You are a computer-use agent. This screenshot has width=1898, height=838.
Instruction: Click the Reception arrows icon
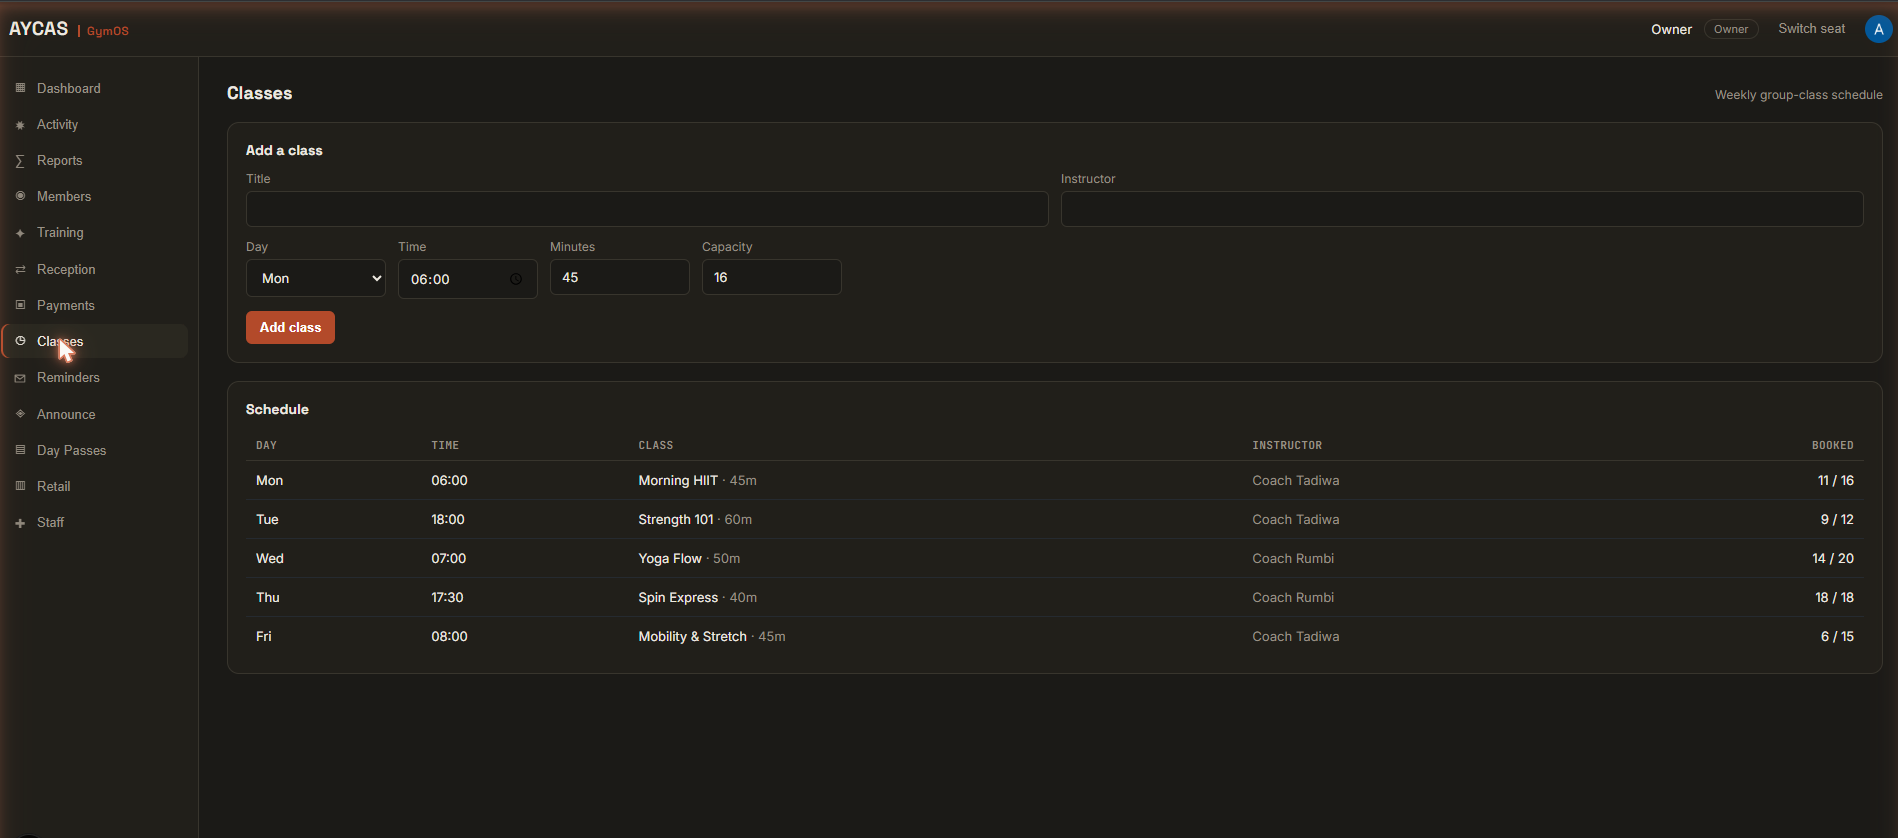coord(20,270)
